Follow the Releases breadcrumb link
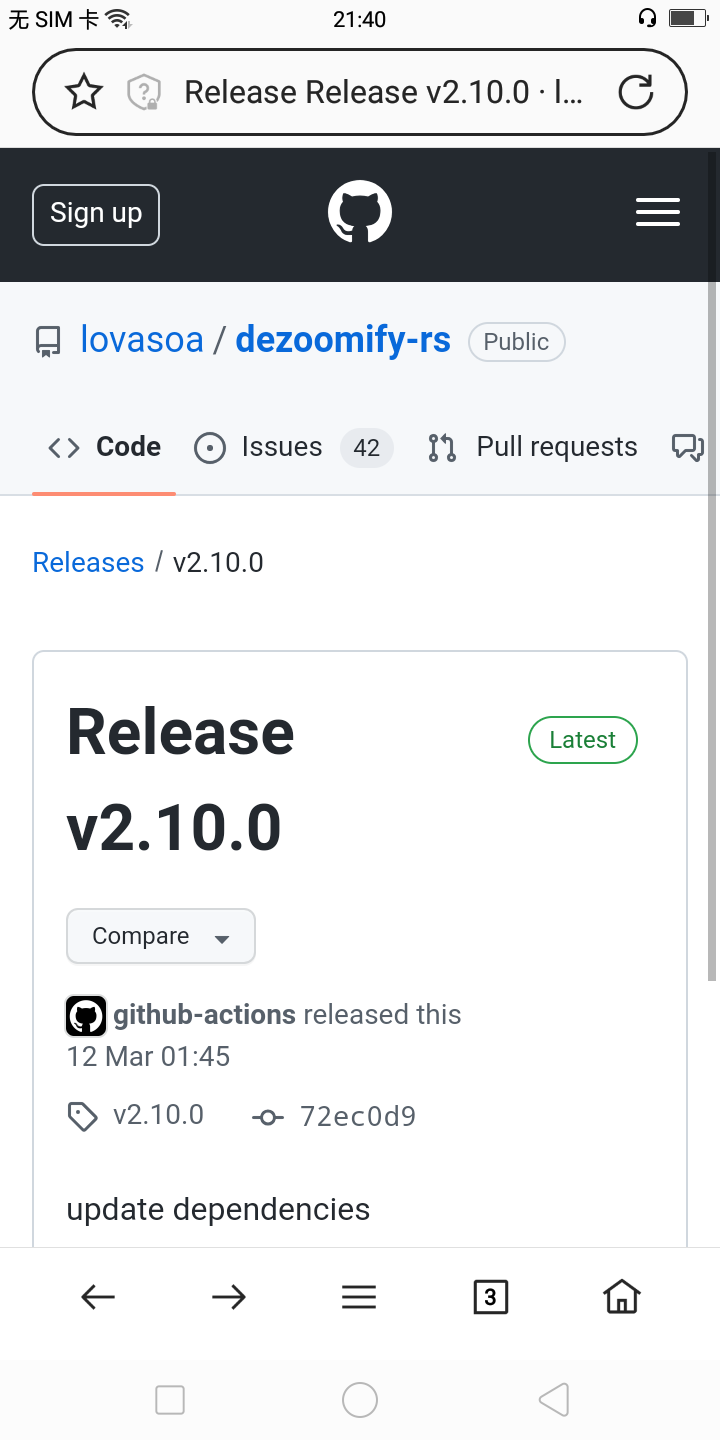The image size is (720, 1440). [x=88, y=562]
